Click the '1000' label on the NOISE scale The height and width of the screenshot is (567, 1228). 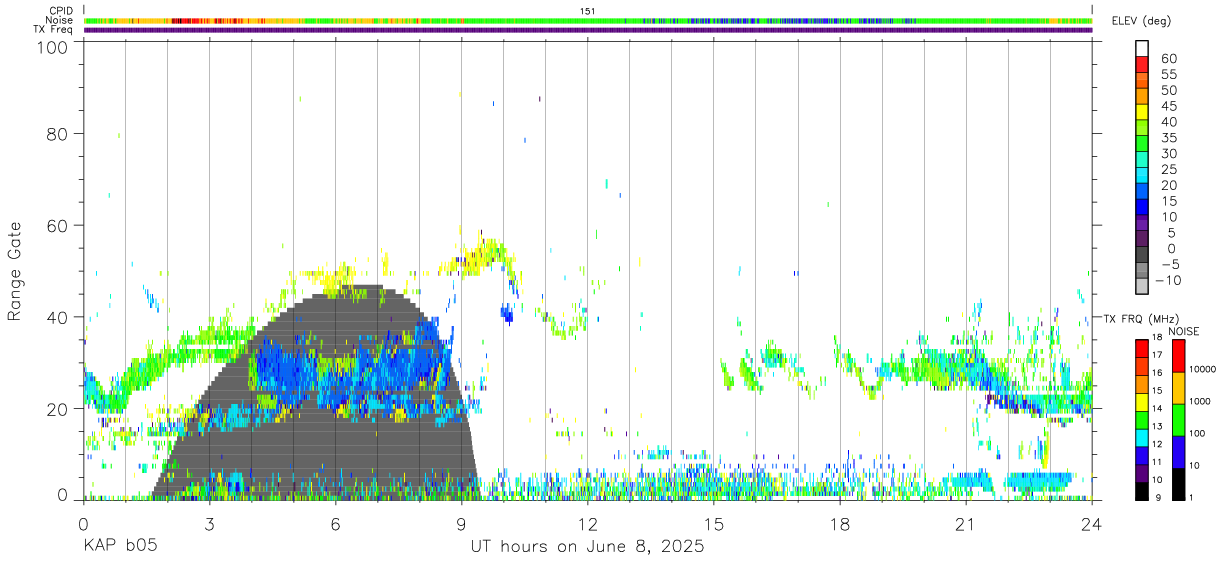1200,401
